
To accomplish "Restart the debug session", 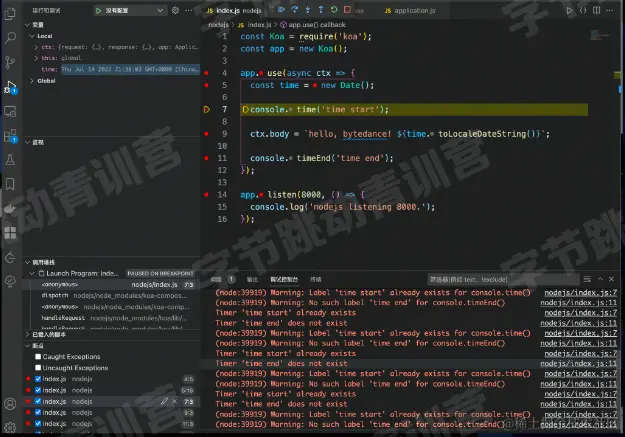I will pyautogui.click(x=334, y=10).
